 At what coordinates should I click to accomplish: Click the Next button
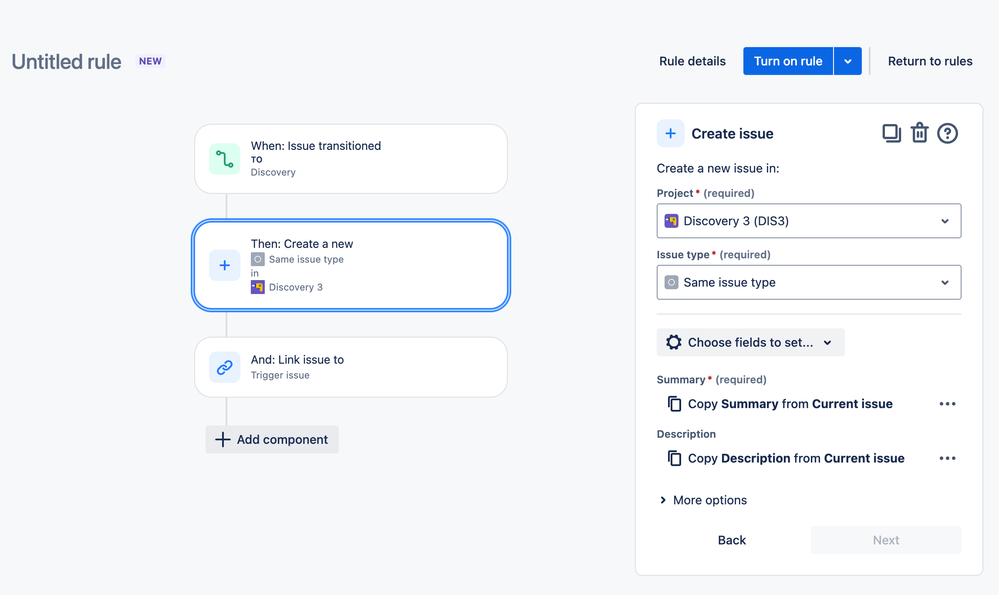click(886, 540)
